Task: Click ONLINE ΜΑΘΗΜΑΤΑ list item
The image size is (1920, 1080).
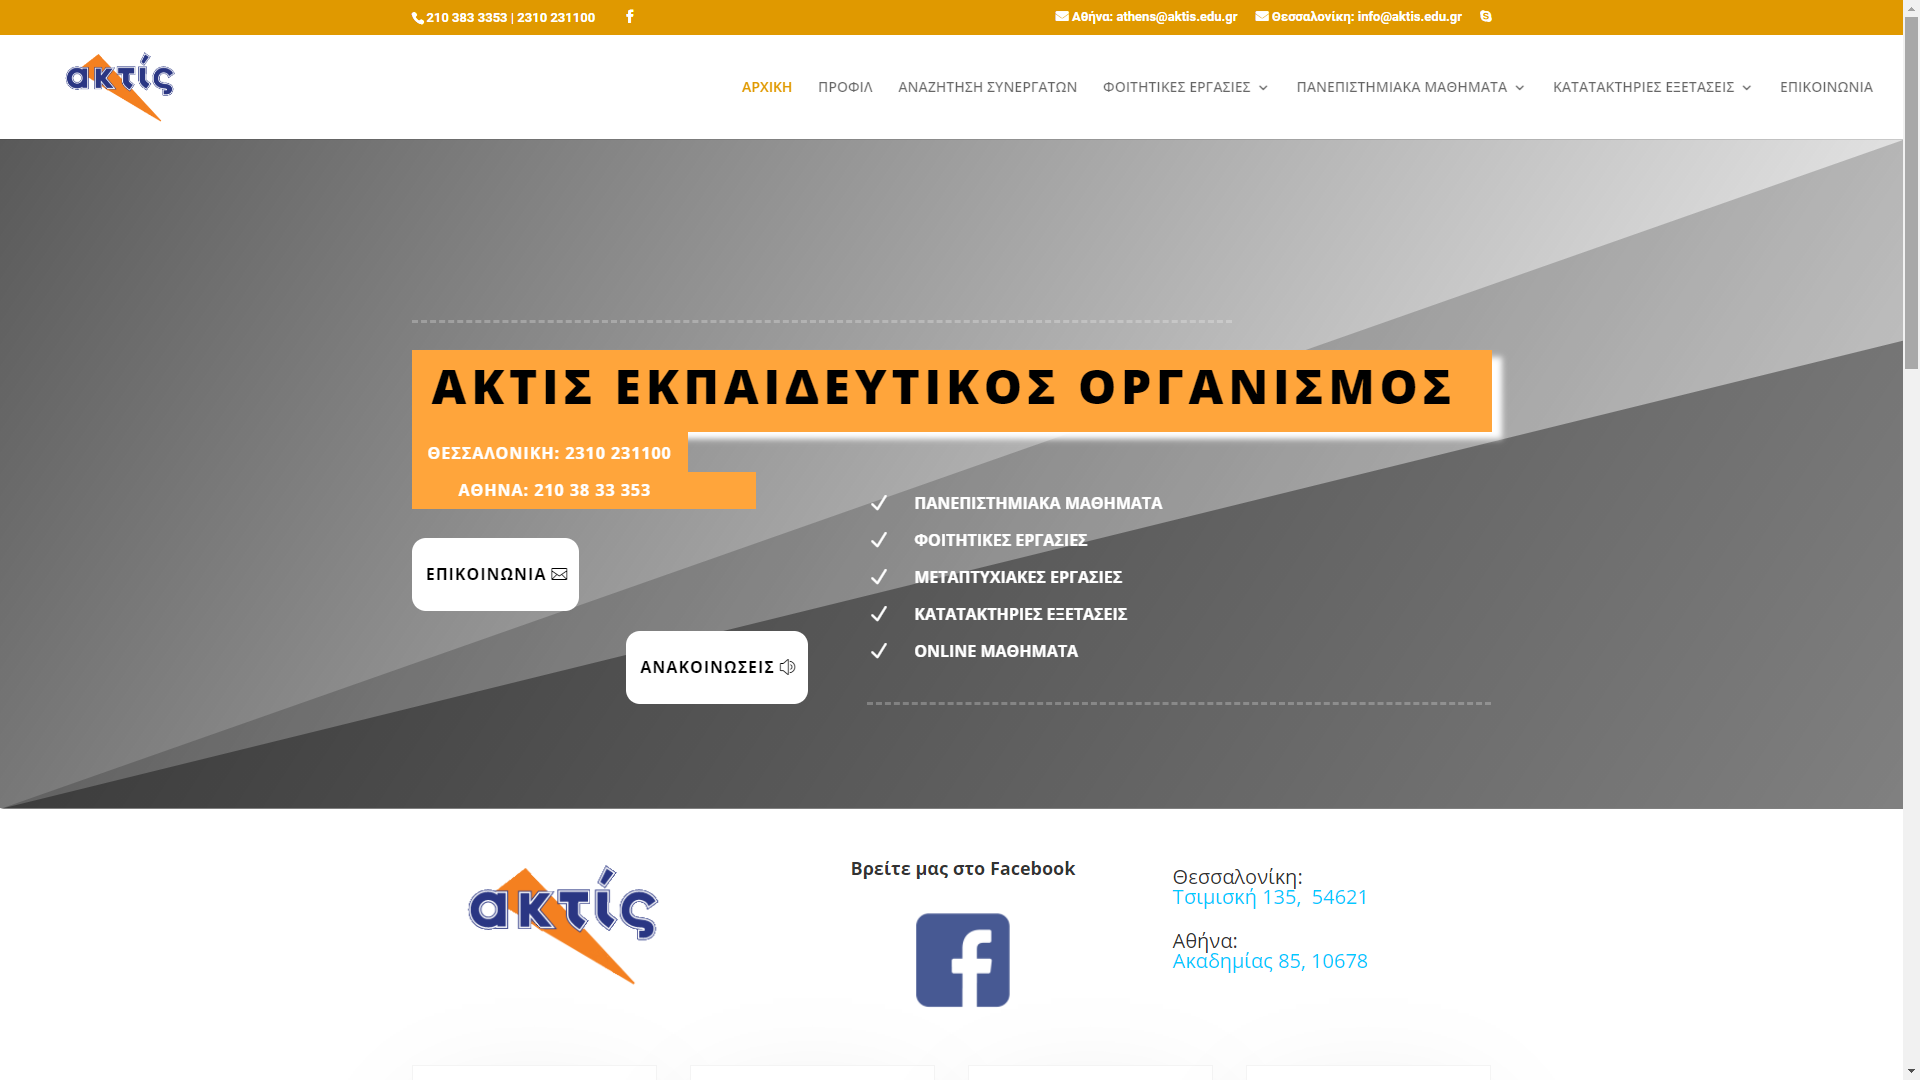Action: (995, 651)
